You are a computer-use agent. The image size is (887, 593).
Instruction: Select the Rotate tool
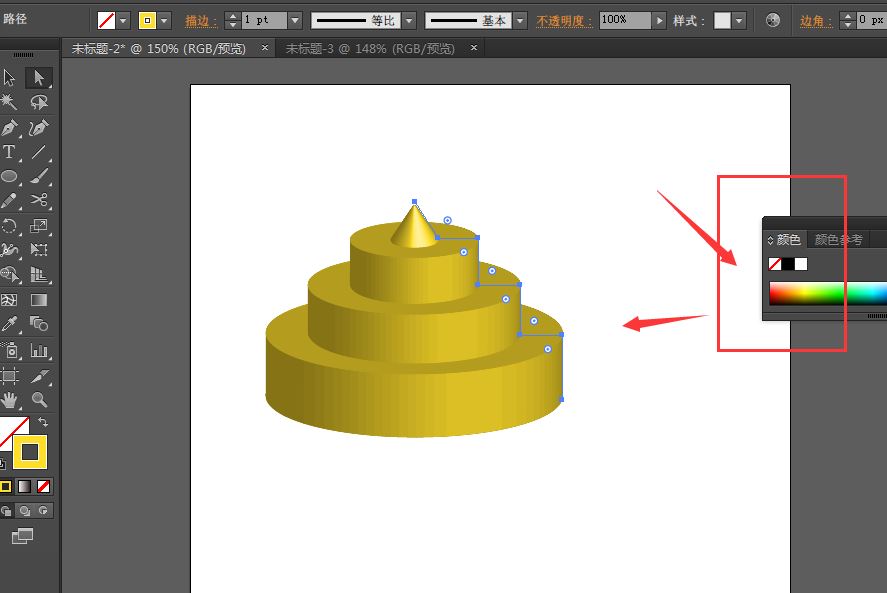pyautogui.click(x=9, y=226)
